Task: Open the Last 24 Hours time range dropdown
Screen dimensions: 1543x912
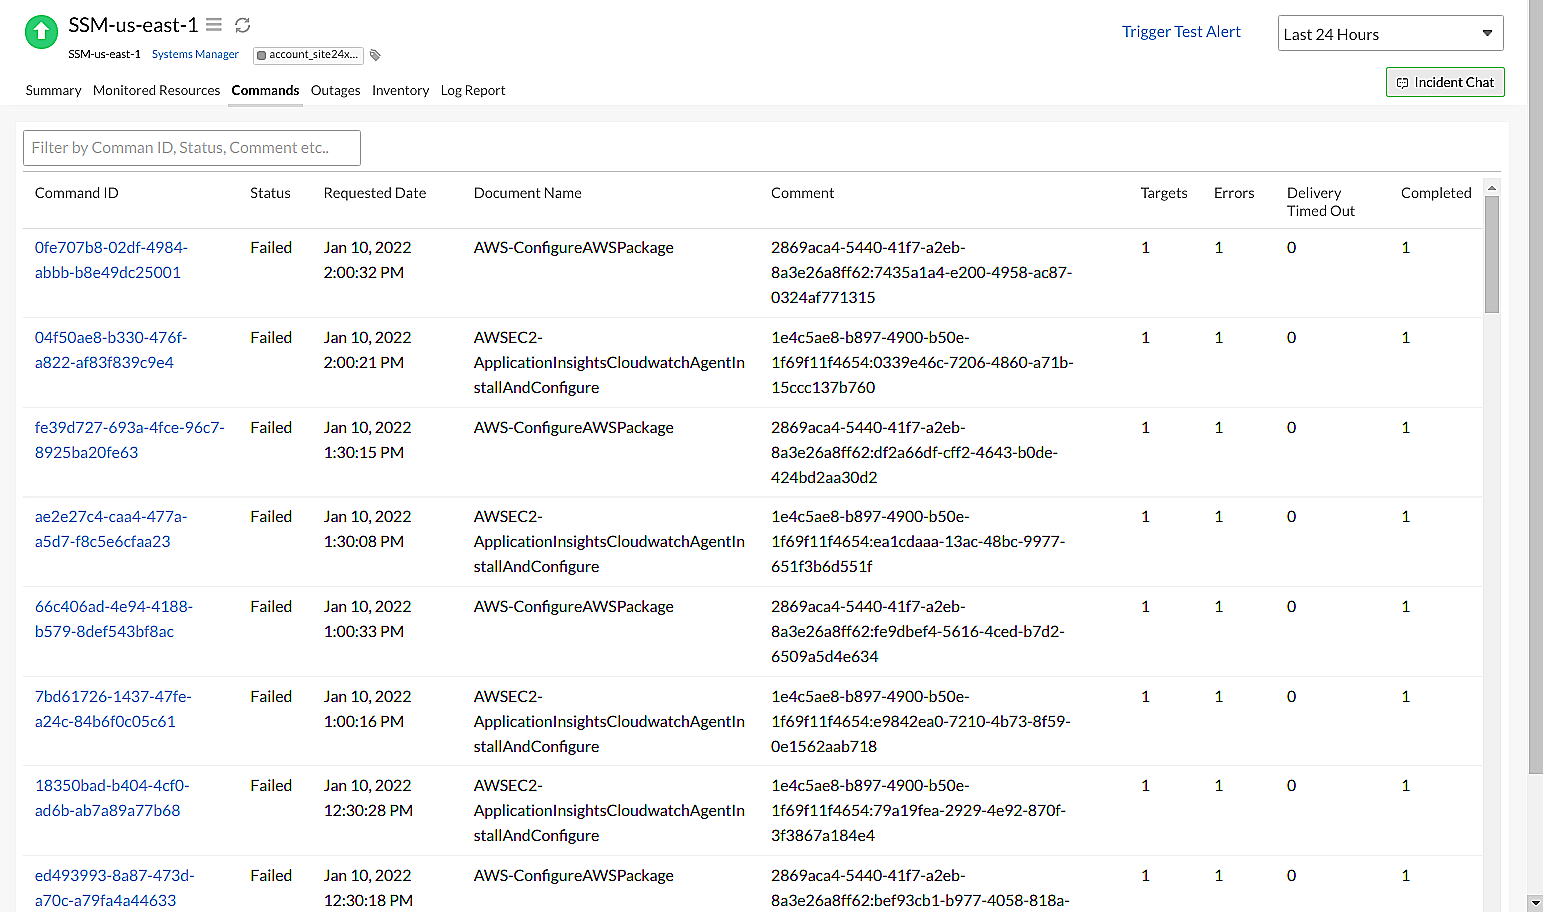Action: pyautogui.click(x=1390, y=33)
